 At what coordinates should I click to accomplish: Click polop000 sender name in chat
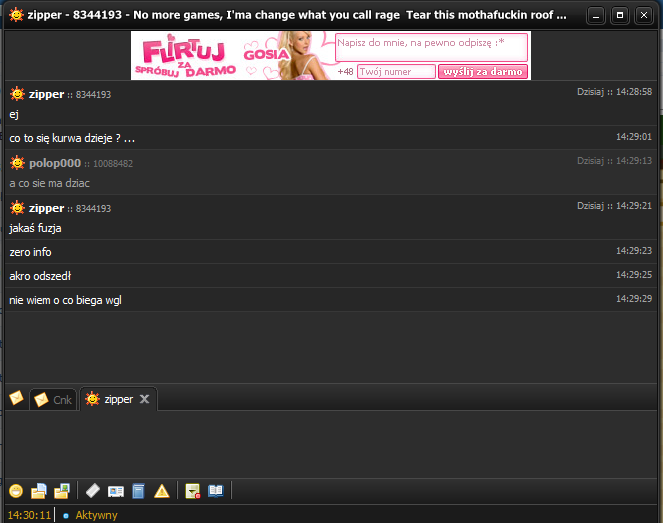[54, 163]
